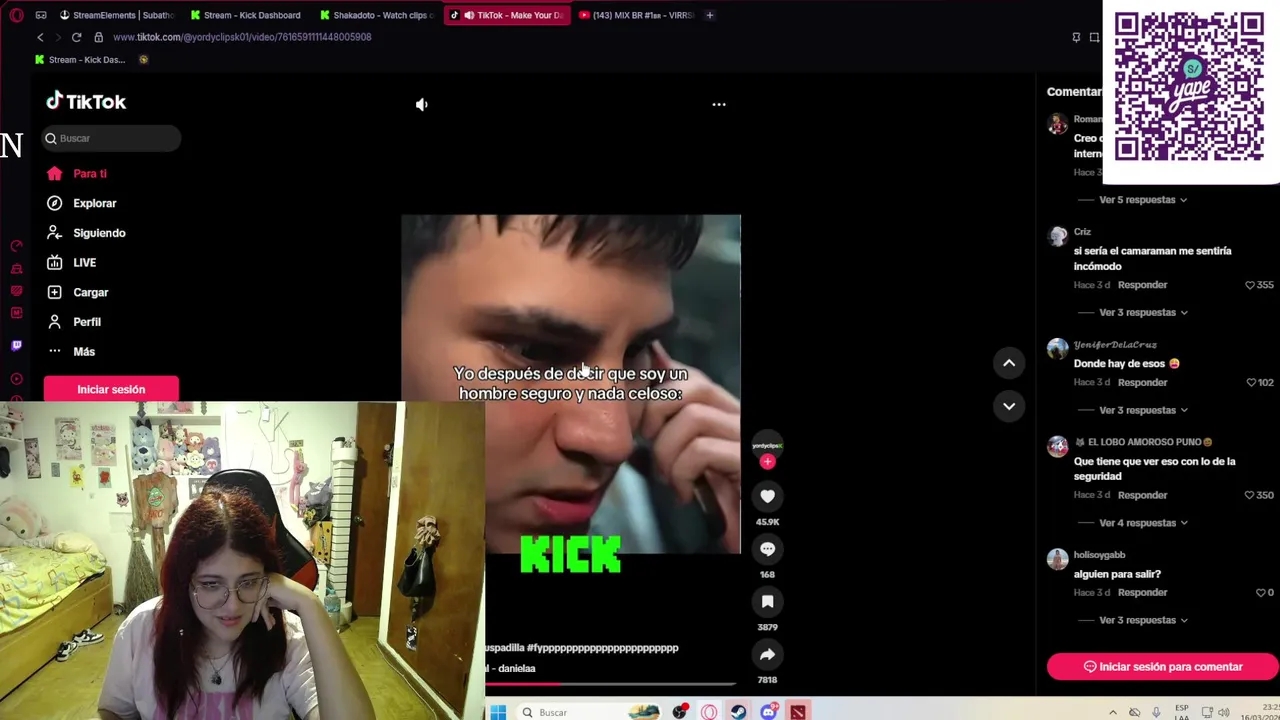Open a new browser tab with plus
The image size is (1280, 720).
click(x=709, y=15)
